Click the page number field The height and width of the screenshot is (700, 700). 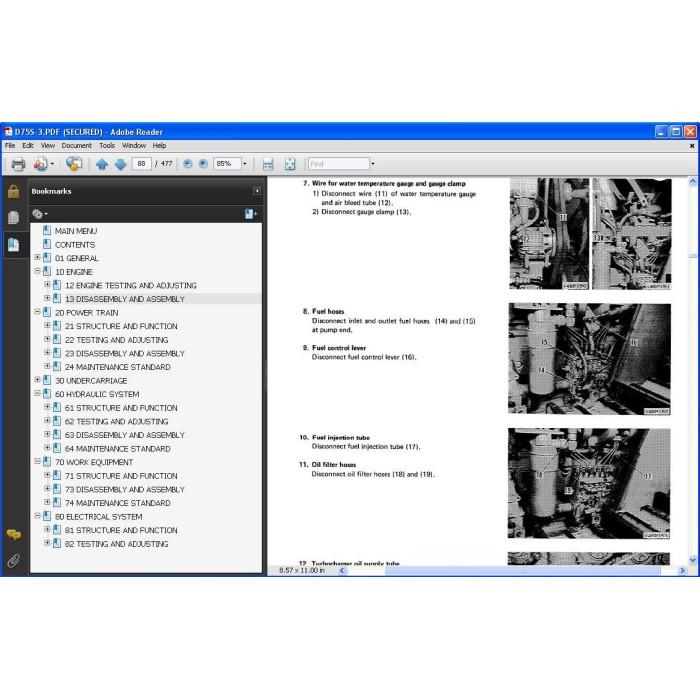click(142, 164)
